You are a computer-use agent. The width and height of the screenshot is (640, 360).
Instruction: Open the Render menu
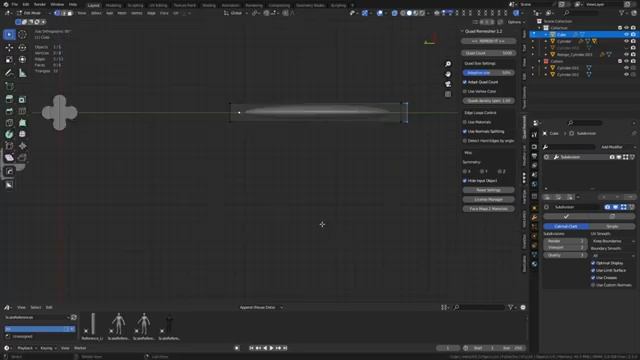pyautogui.click(x=40, y=4)
